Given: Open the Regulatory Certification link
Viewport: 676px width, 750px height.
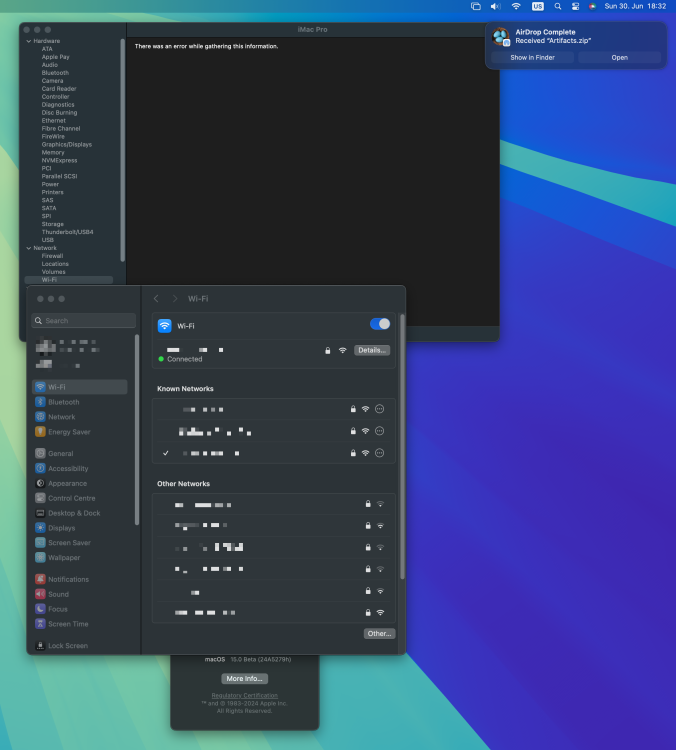Looking at the screenshot, I should (x=244, y=695).
